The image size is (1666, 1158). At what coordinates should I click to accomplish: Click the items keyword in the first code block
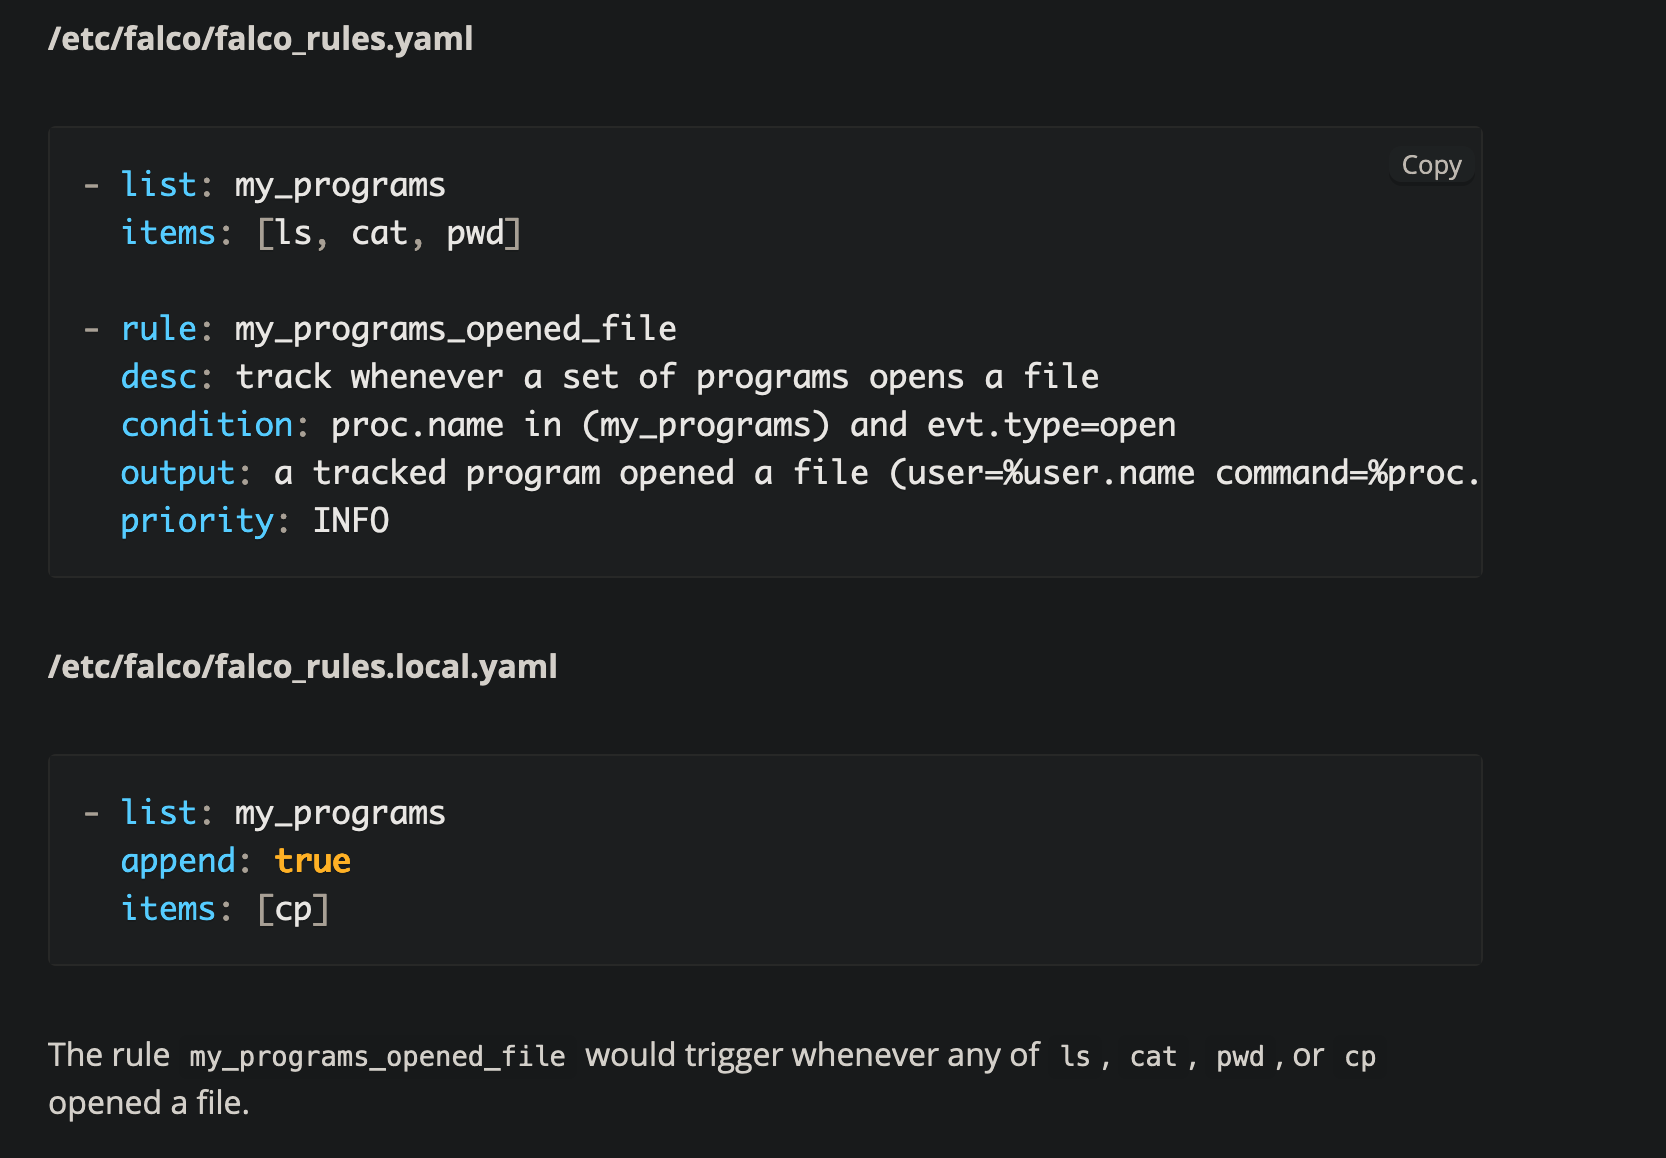tap(167, 232)
